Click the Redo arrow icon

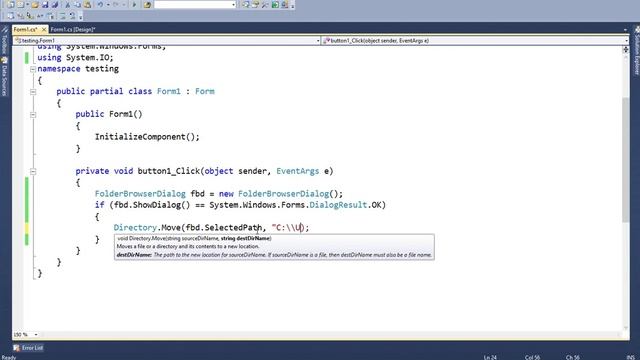(x=116, y=4)
